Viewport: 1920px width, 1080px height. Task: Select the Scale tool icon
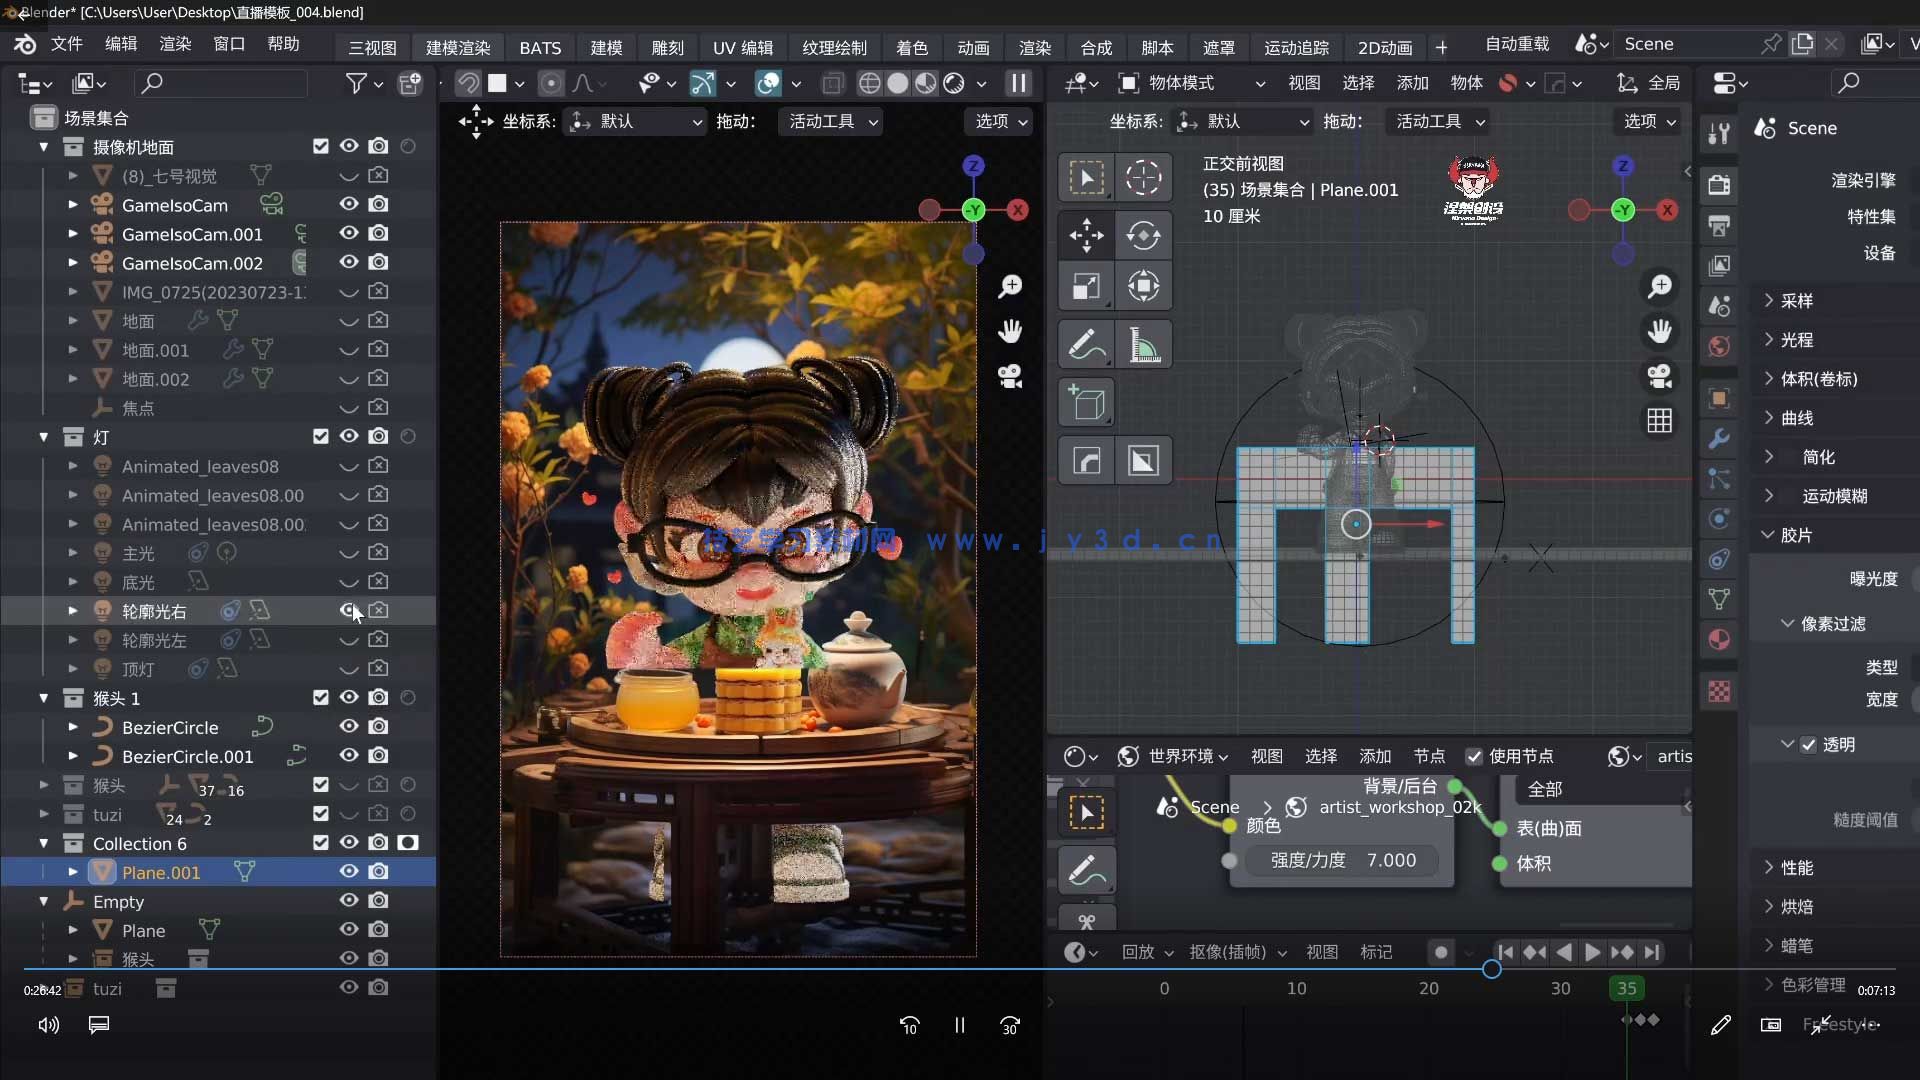point(1086,287)
